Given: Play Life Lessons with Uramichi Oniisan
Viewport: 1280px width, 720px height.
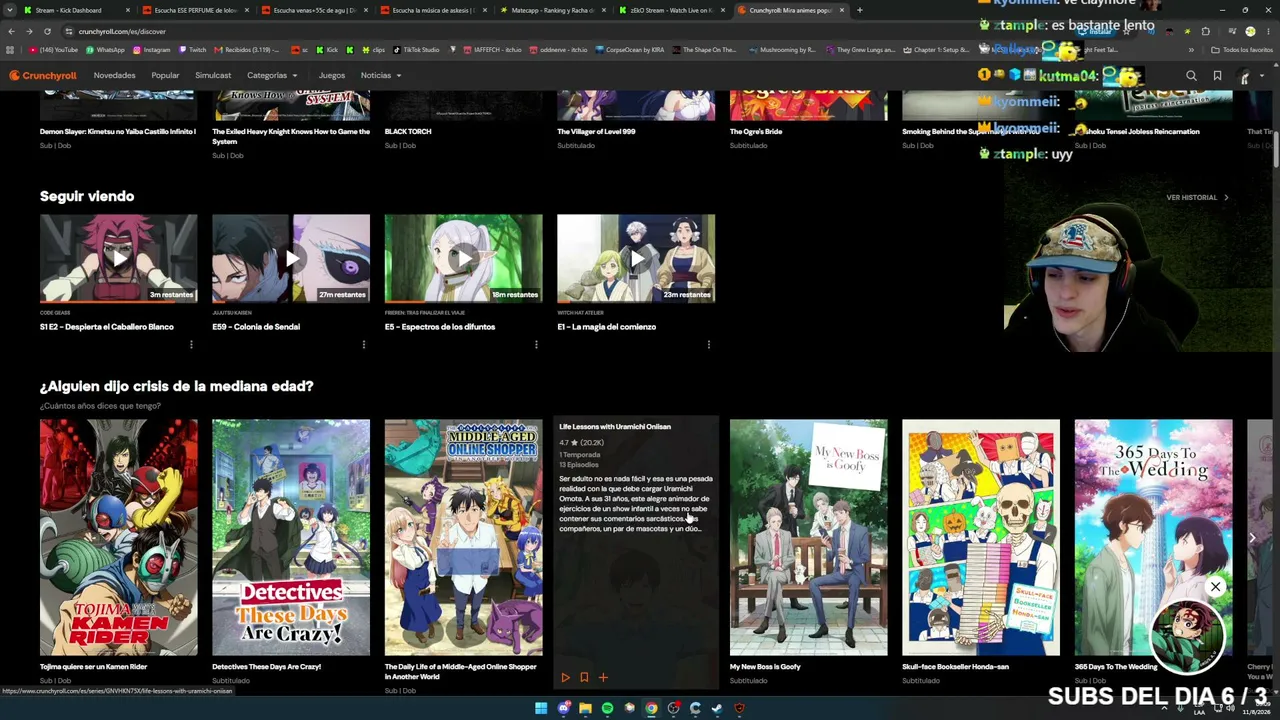Looking at the screenshot, I should [x=565, y=677].
